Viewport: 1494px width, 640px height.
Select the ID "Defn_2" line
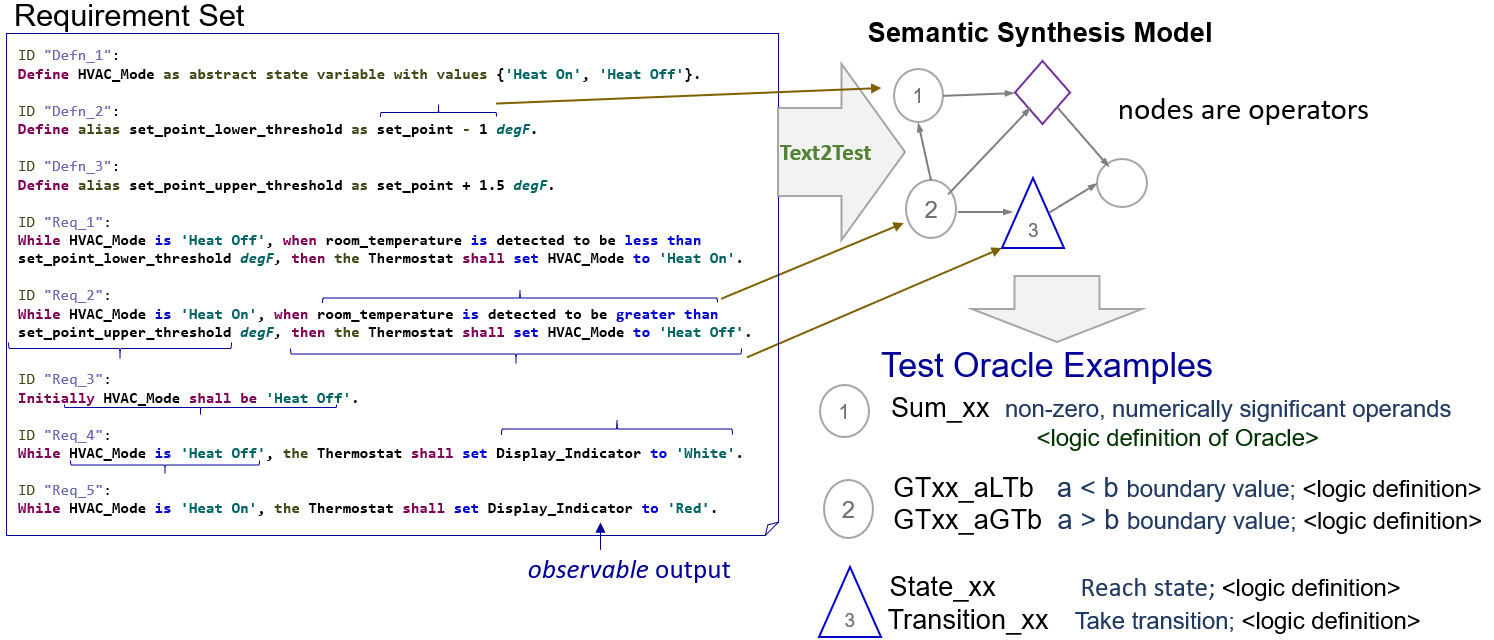point(68,112)
